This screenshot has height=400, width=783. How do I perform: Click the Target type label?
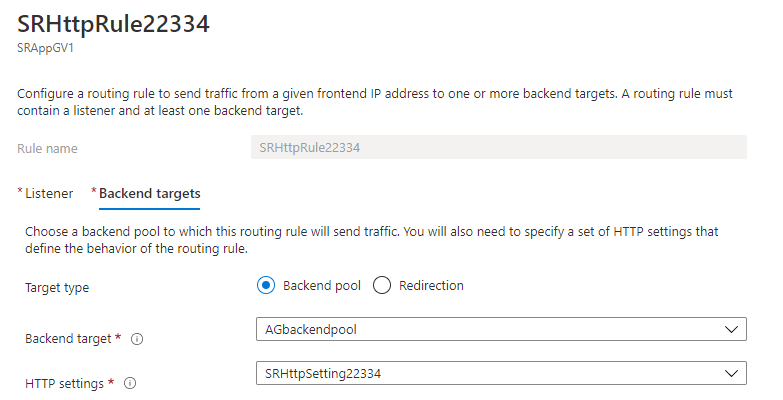coord(57,287)
